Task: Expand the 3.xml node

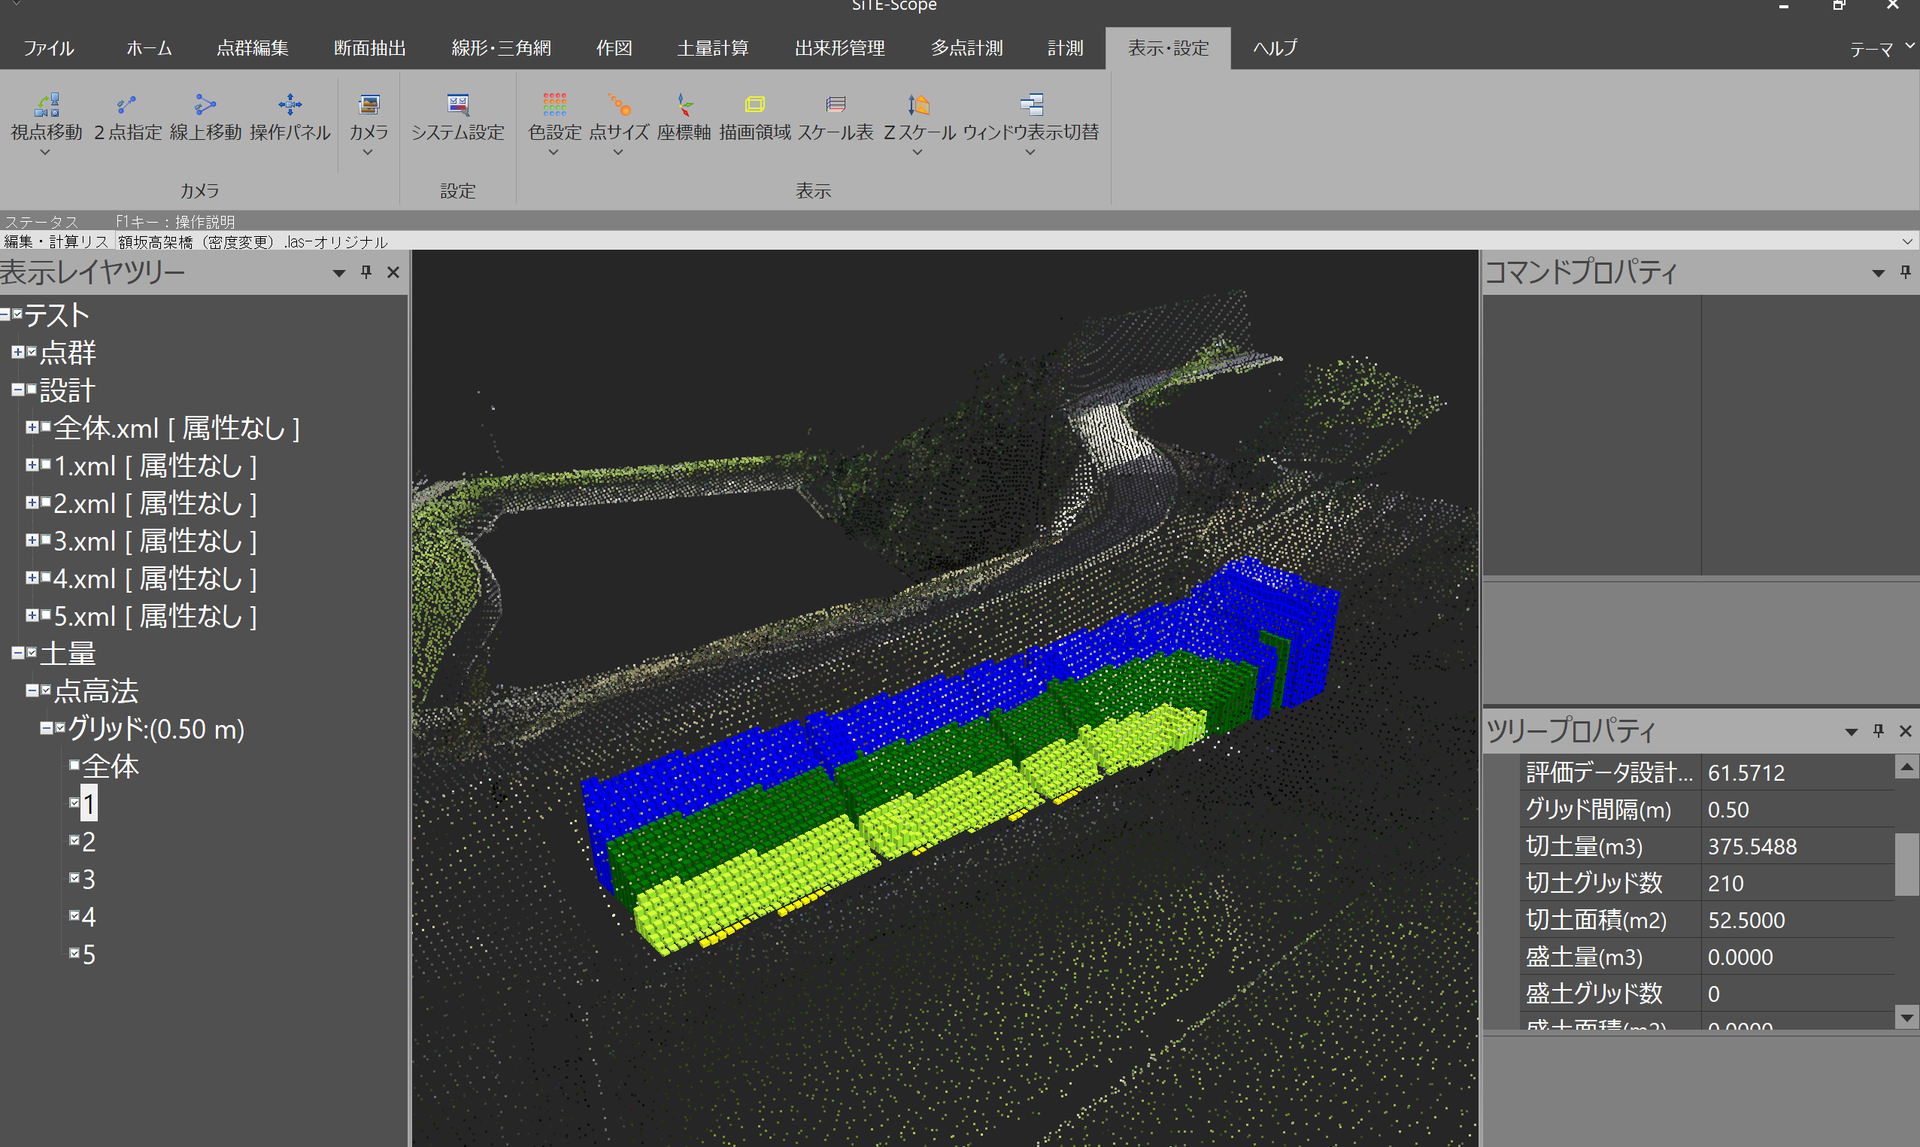Action: (x=32, y=540)
